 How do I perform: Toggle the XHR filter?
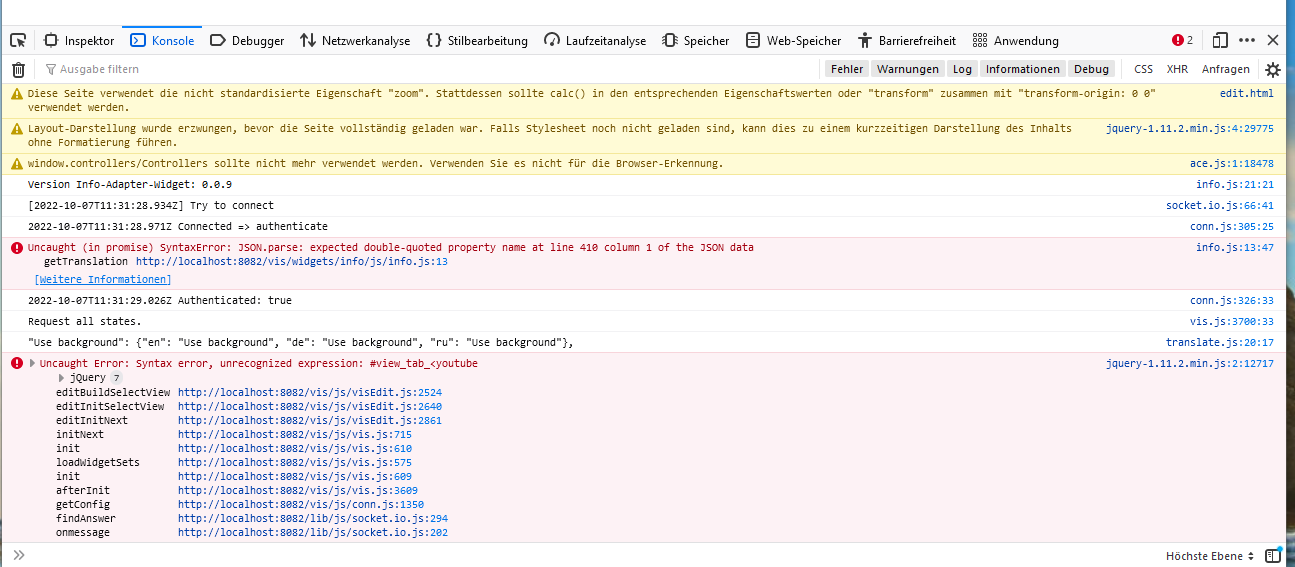point(1177,69)
